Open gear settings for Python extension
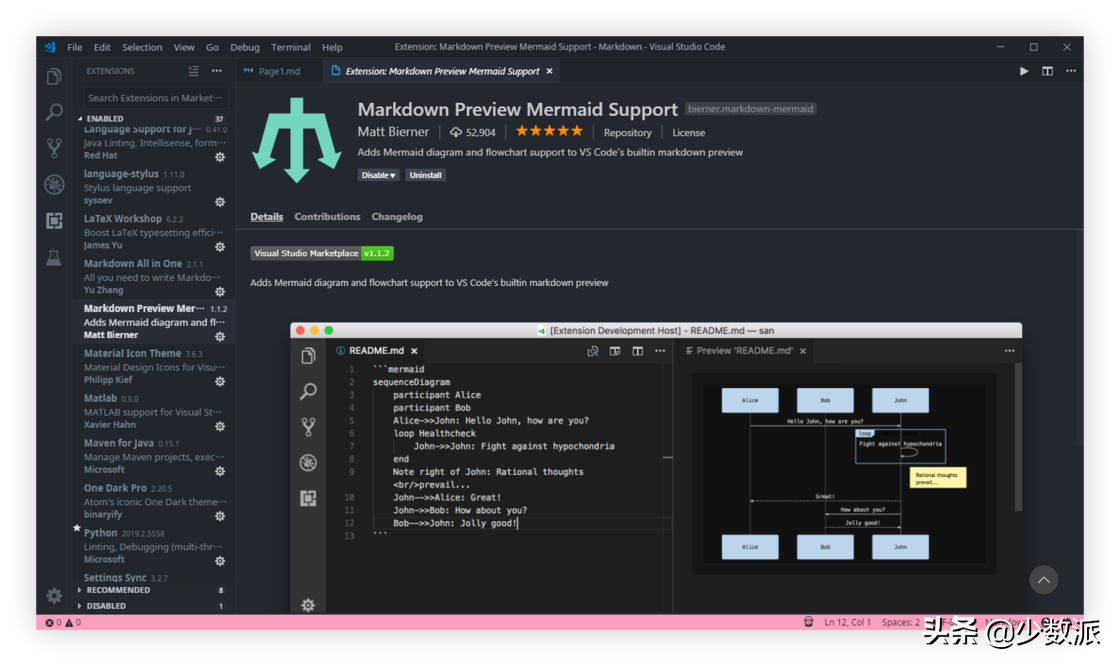The width and height of the screenshot is (1120, 666). click(x=220, y=561)
